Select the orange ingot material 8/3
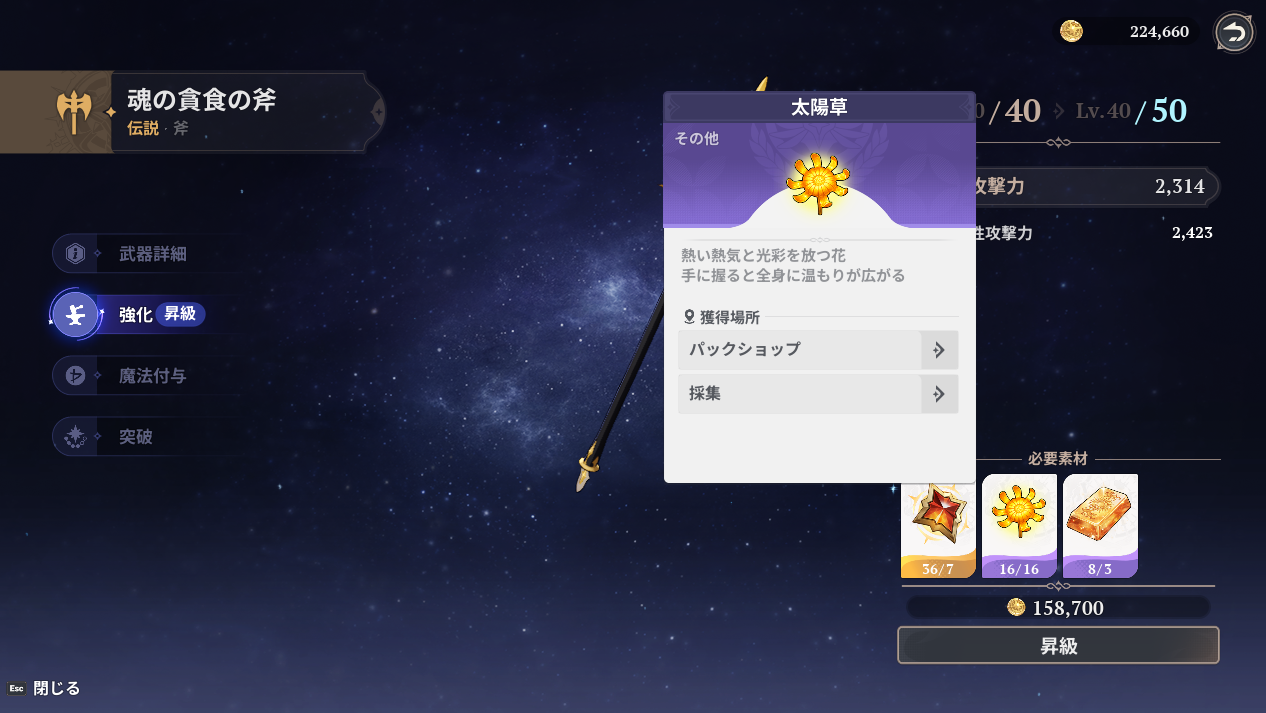The width and height of the screenshot is (1266, 713). [x=1100, y=526]
